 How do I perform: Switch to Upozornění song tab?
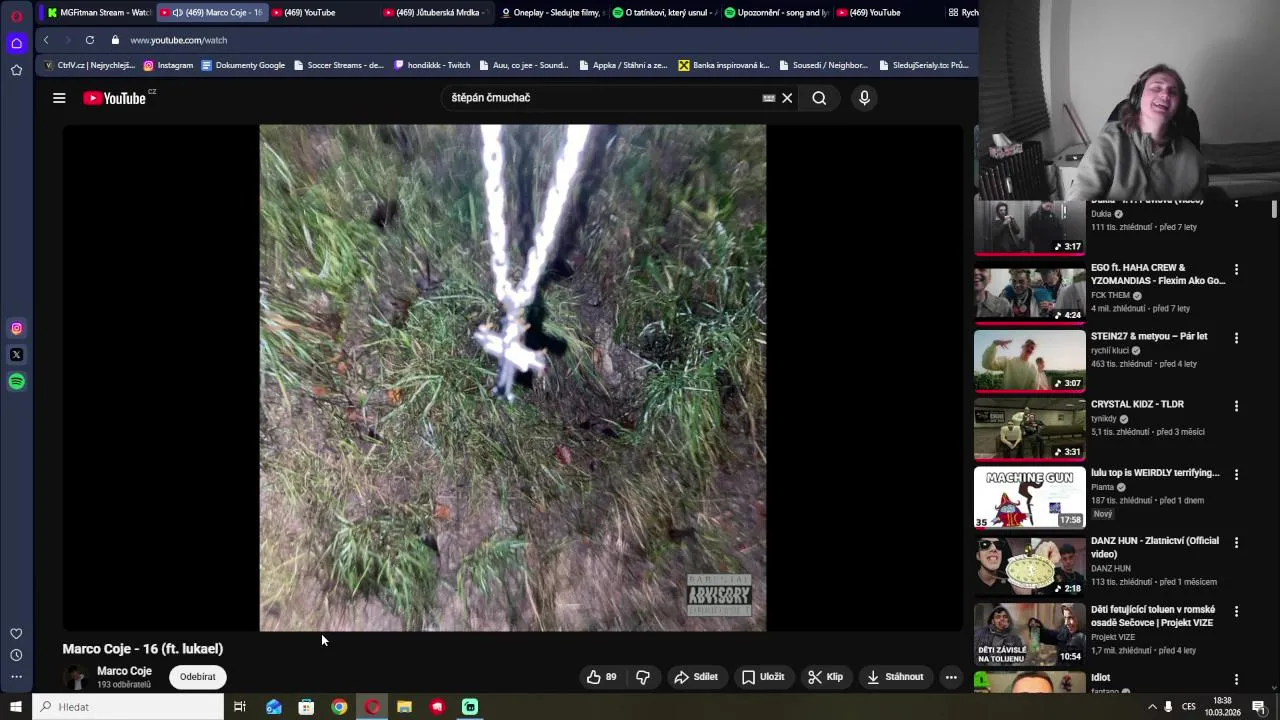pyautogui.click(x=776, y=12)
